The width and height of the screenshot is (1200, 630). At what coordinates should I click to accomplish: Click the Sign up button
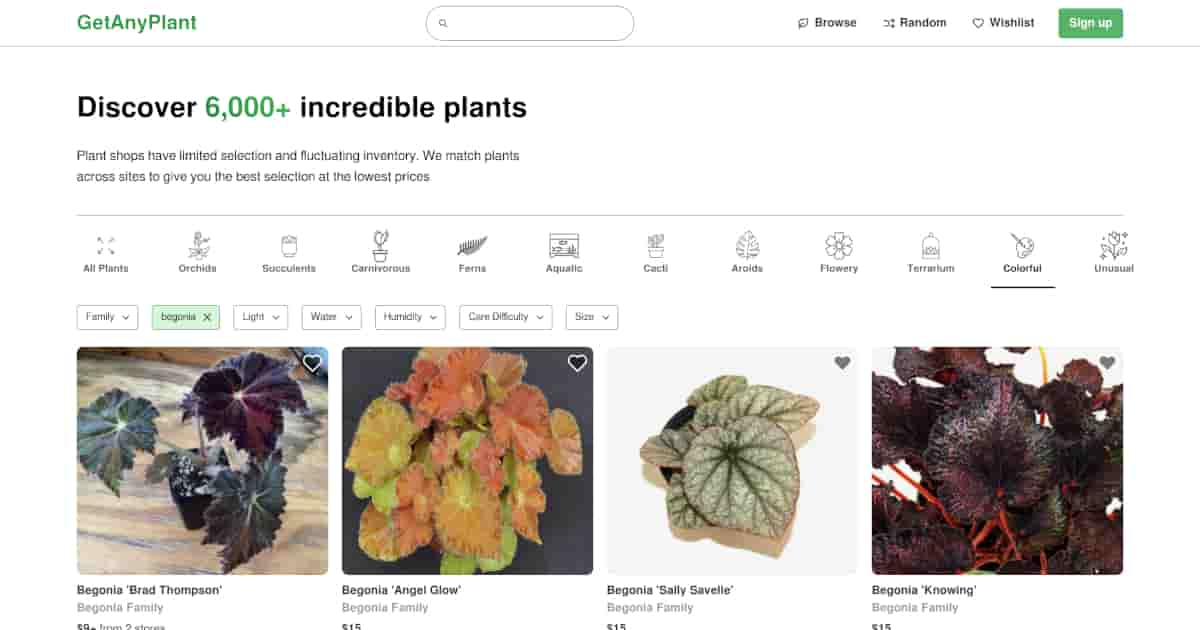pyautogui.click(x=1090, y=23)
